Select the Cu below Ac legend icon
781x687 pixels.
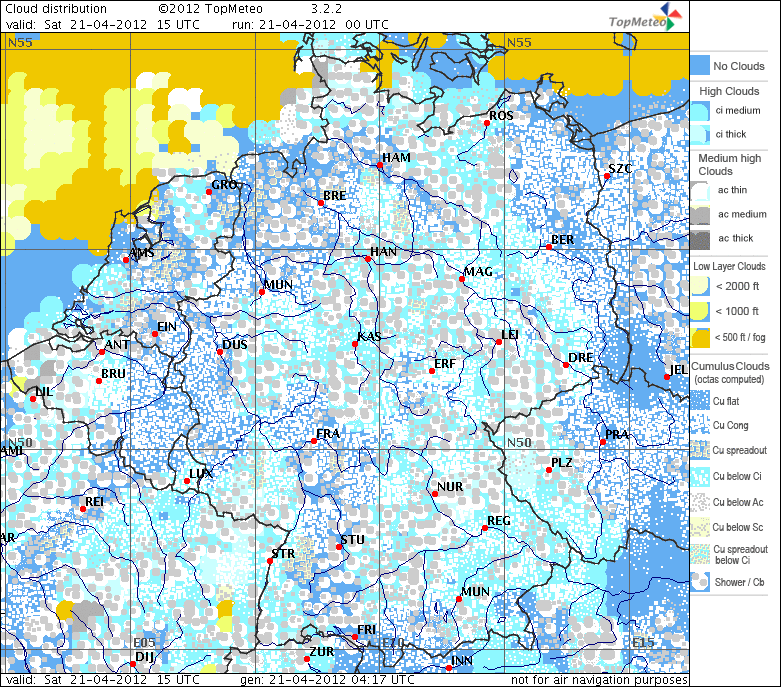pos(700,501)
